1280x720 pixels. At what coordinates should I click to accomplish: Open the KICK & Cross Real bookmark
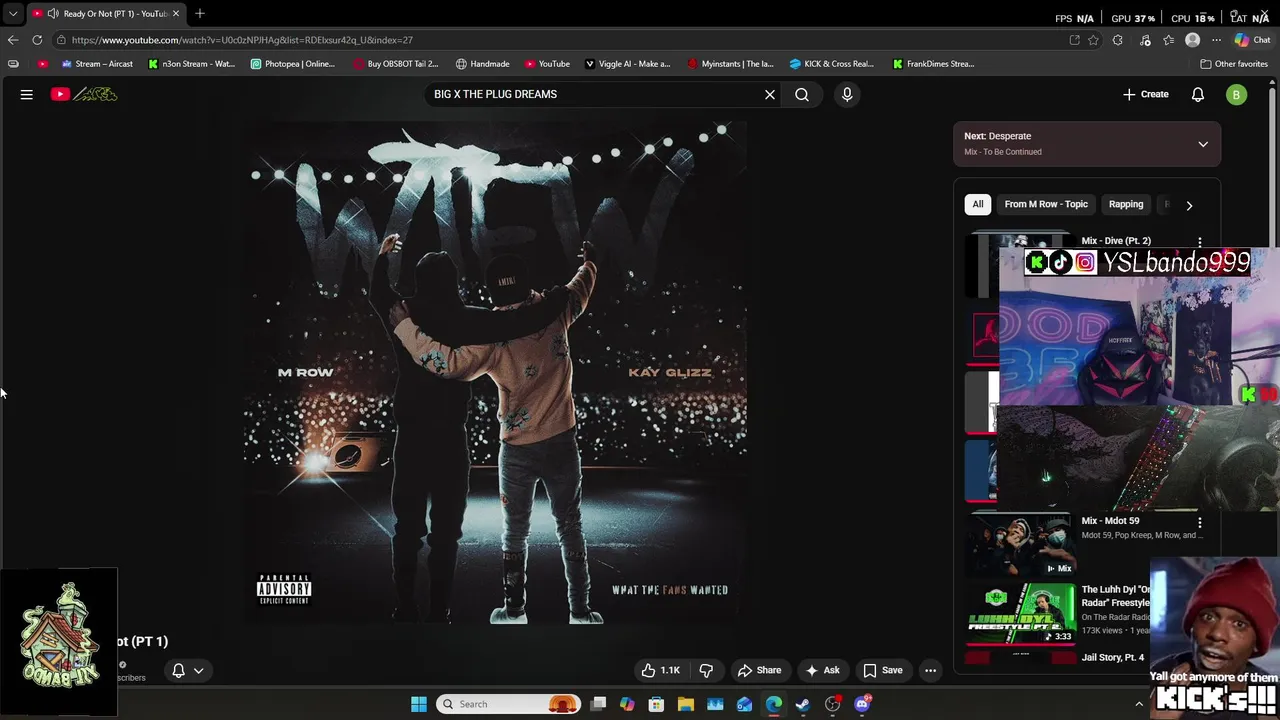click(x=831, y=64)
